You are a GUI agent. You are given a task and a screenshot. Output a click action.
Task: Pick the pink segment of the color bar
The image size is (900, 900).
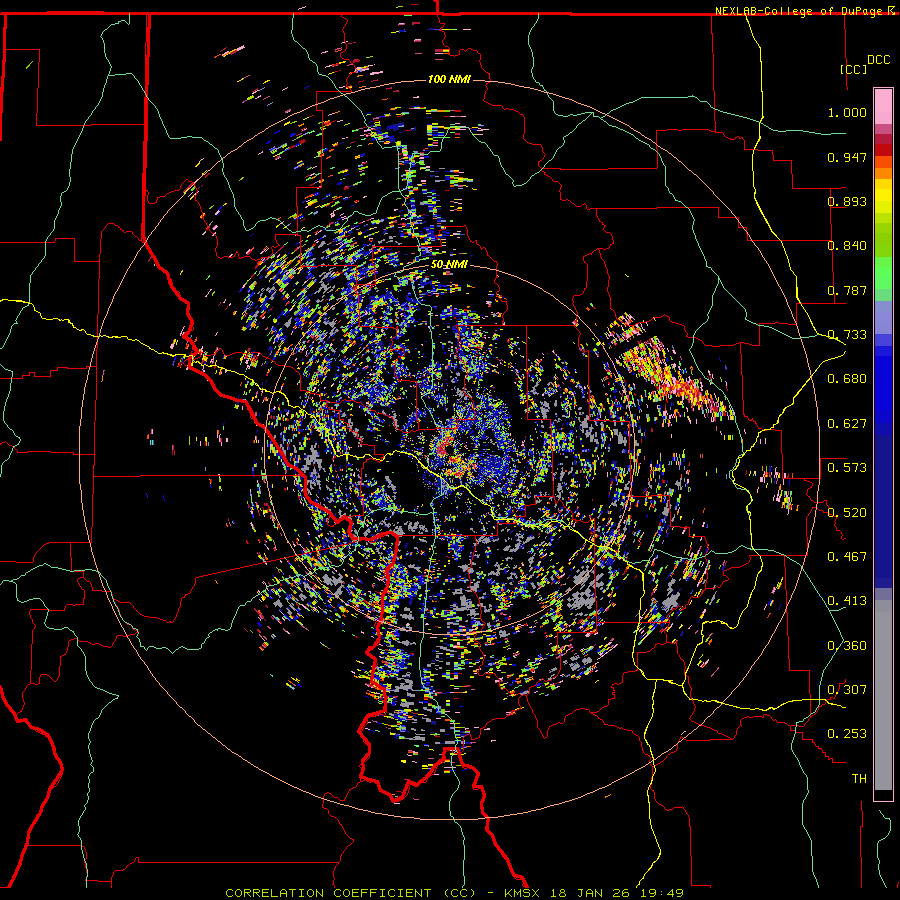click(883, 106)
